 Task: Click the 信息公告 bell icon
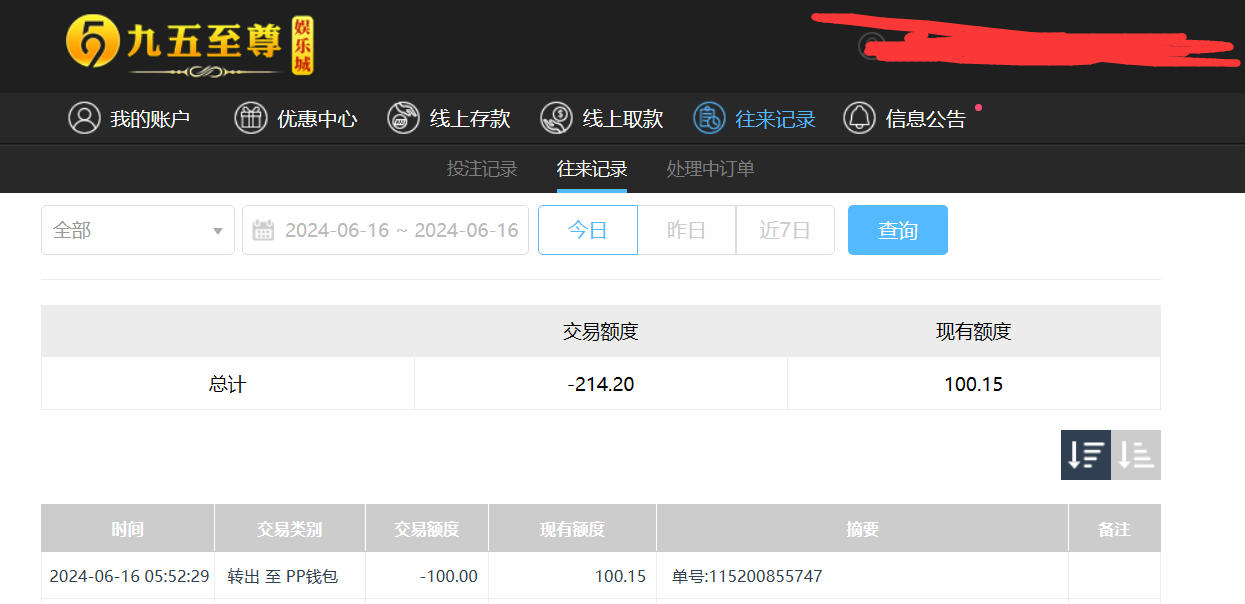coord(859,118)
